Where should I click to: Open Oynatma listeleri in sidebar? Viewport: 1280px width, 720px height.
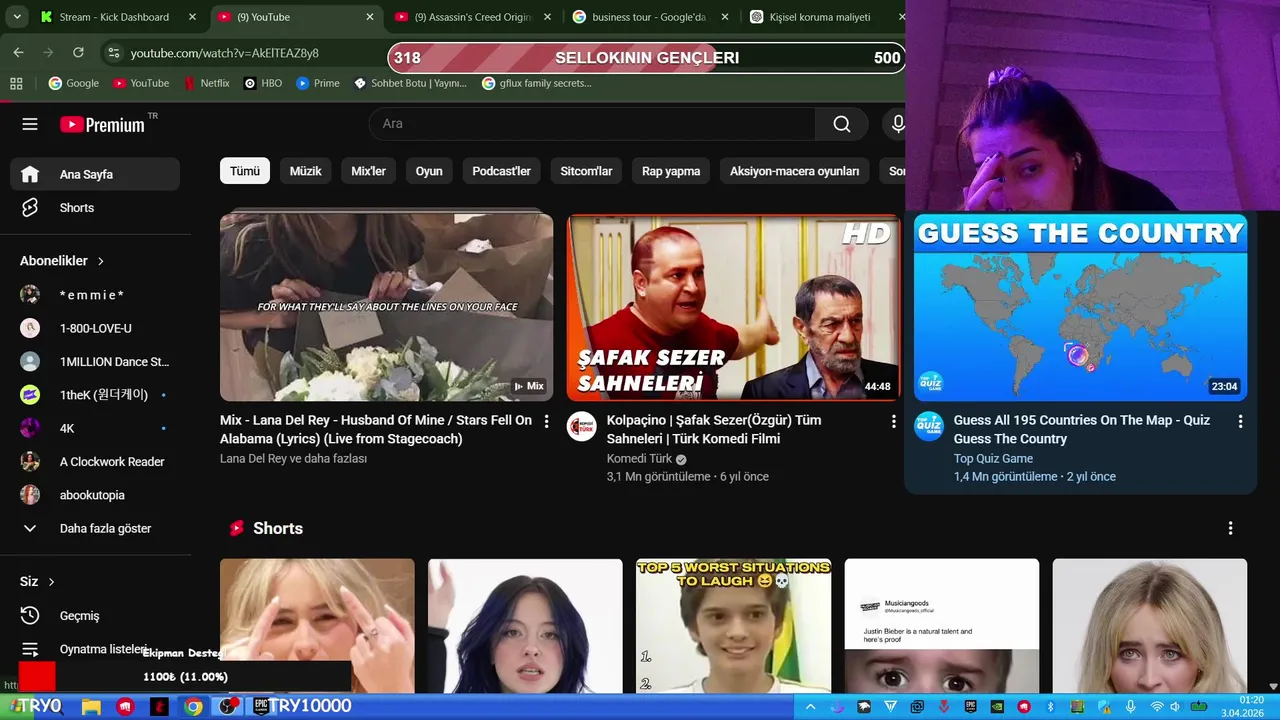[95, 649]
